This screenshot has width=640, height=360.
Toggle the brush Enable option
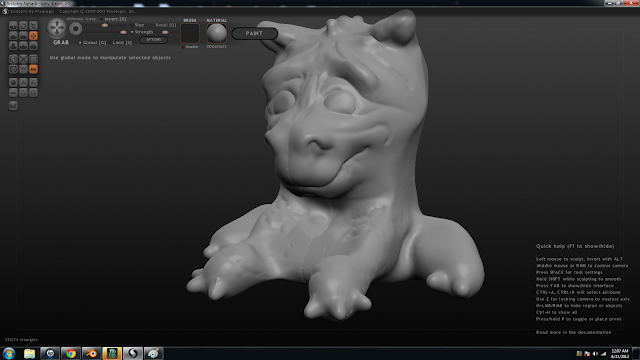(190, 47)
